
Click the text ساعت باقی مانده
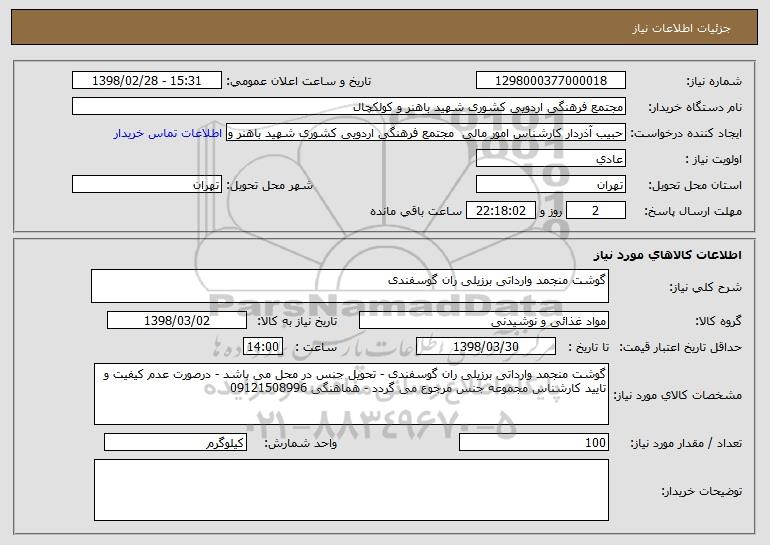click(416, 211)
